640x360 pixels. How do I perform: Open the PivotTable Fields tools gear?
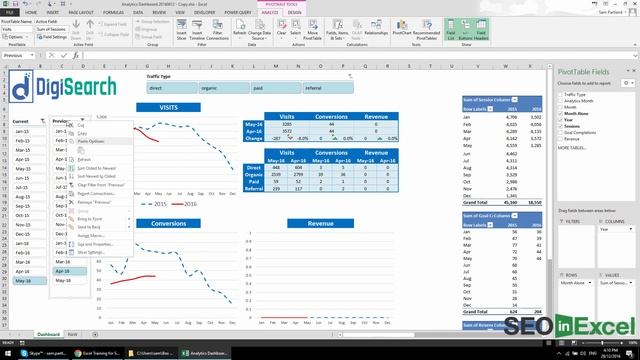coord(627,83)
